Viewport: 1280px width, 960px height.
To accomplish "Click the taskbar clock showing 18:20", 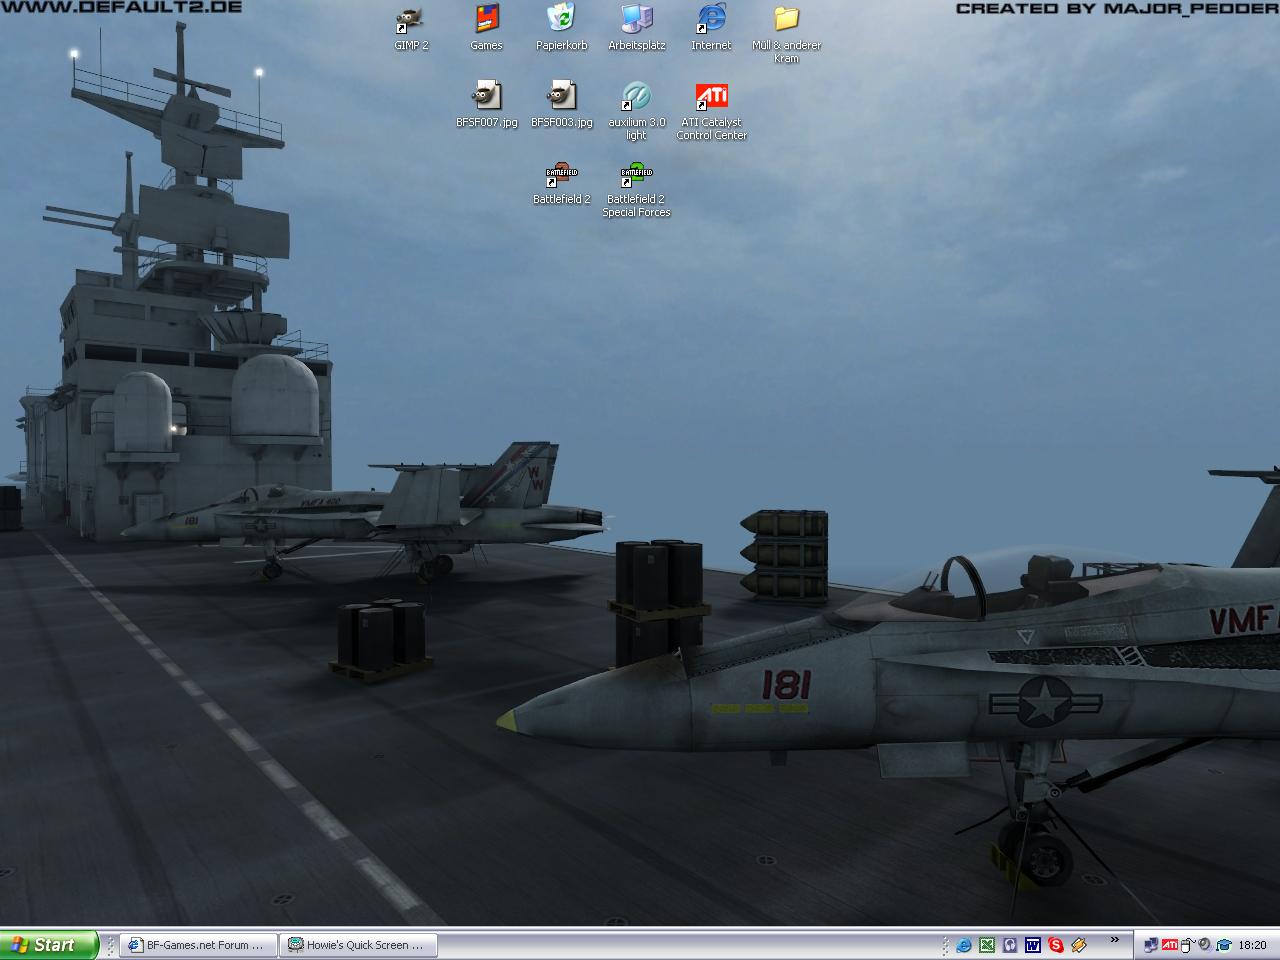I will coord(1252,945).
